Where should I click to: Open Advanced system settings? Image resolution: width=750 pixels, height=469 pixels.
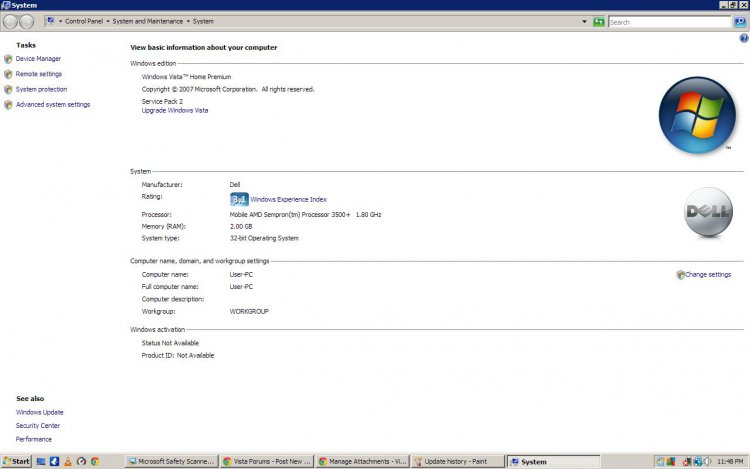pos(53,105)
